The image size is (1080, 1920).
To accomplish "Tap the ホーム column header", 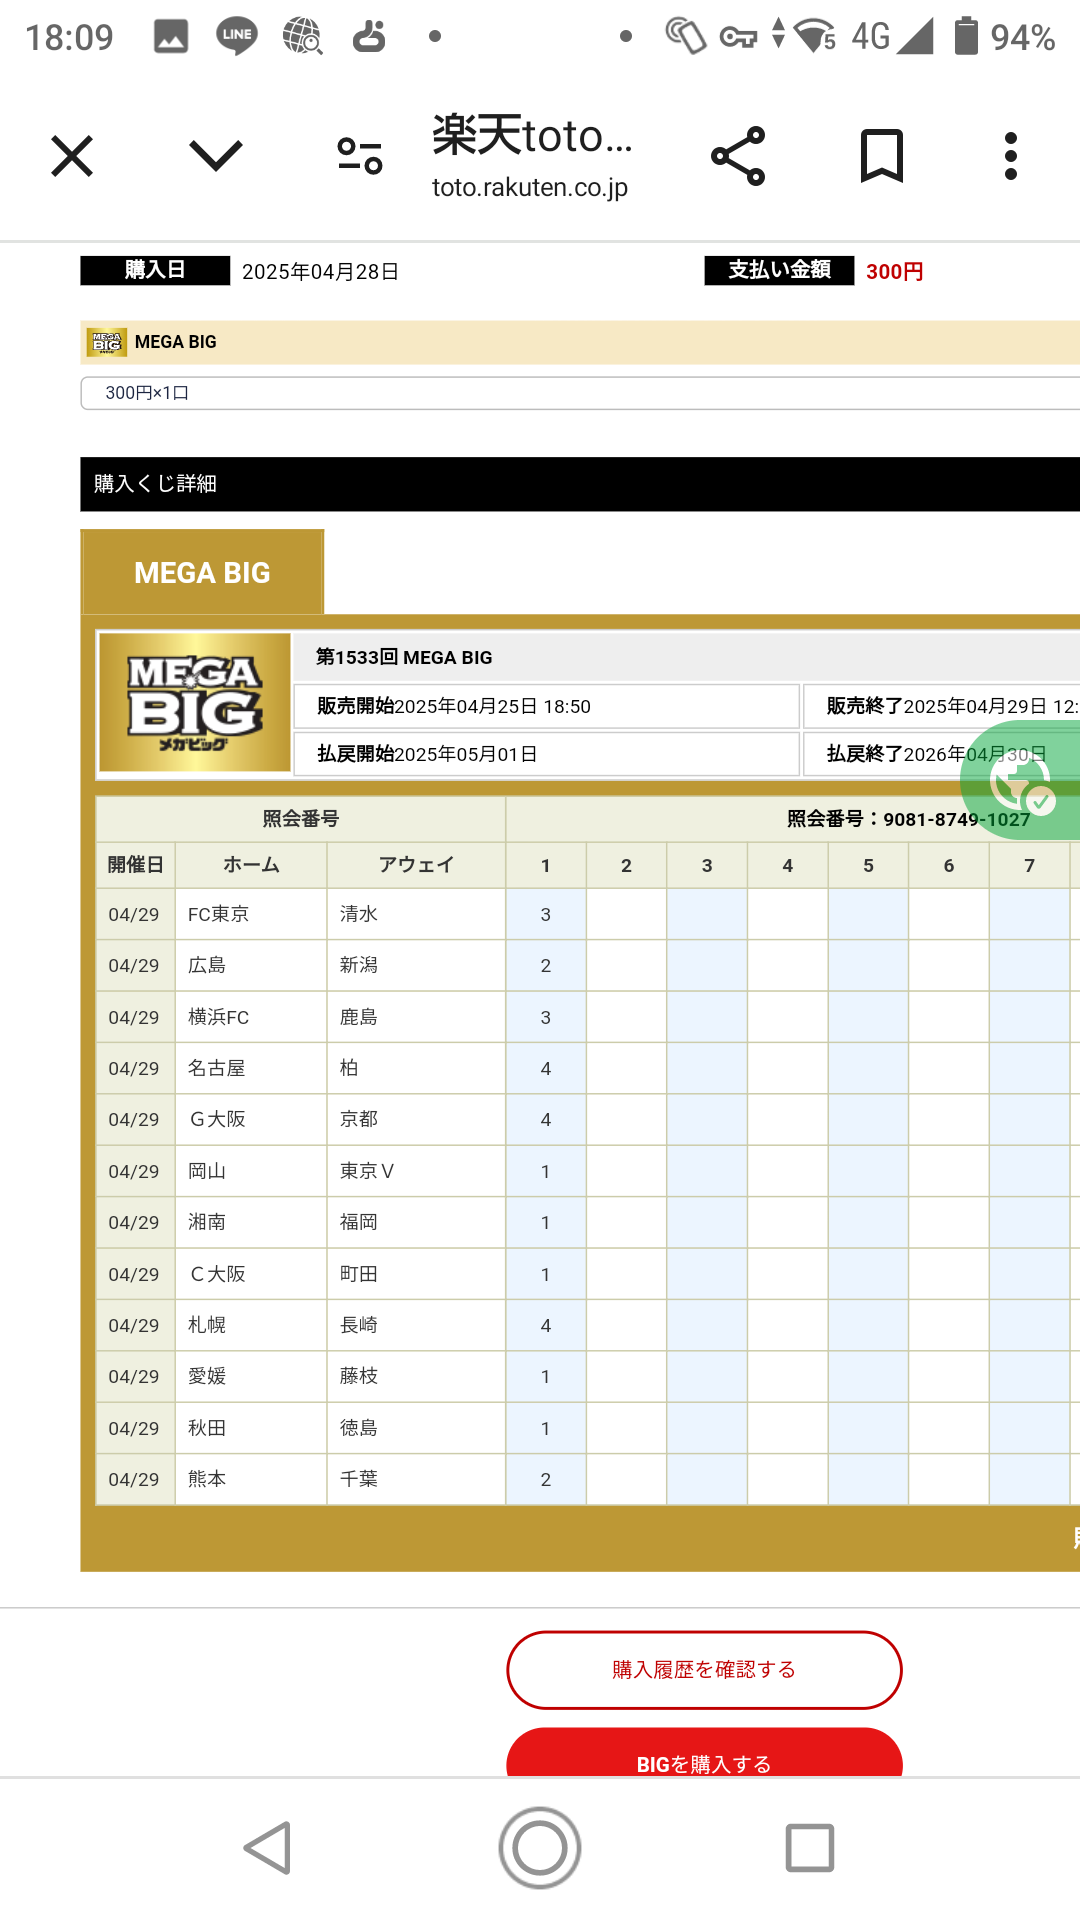I will tap(251, 865).
